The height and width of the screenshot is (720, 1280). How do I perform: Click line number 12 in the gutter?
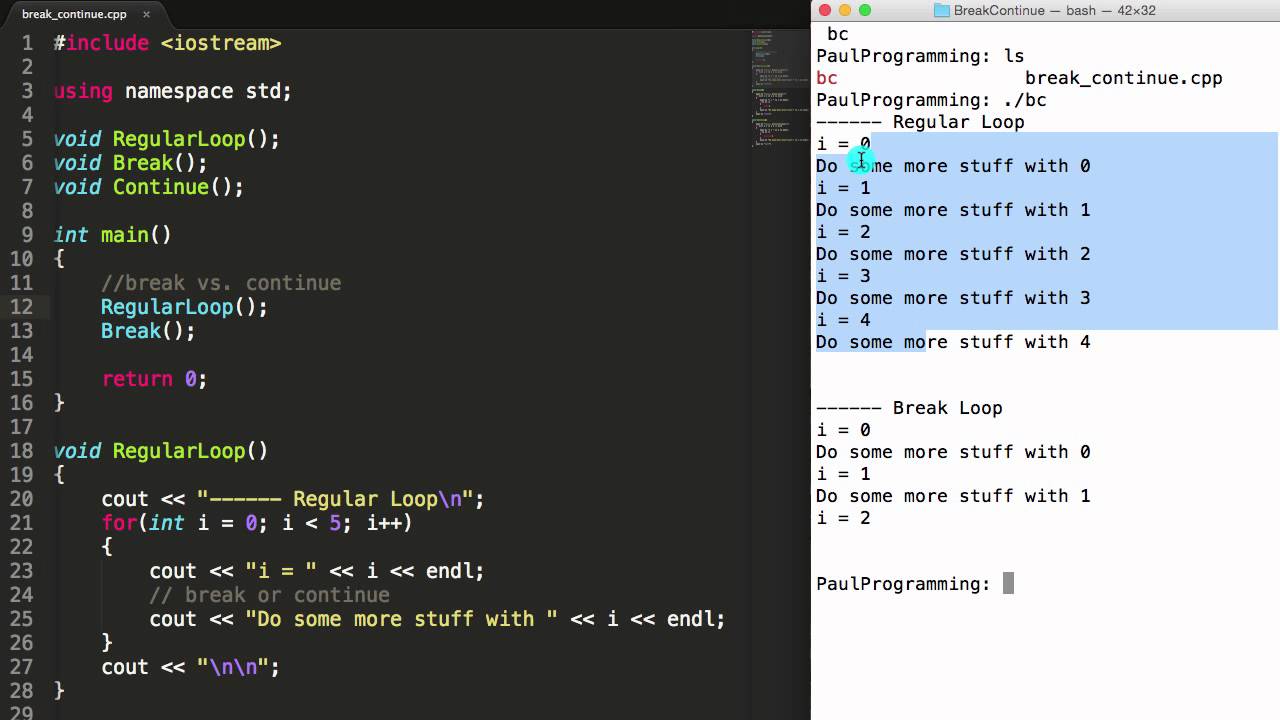coord(22,307)
